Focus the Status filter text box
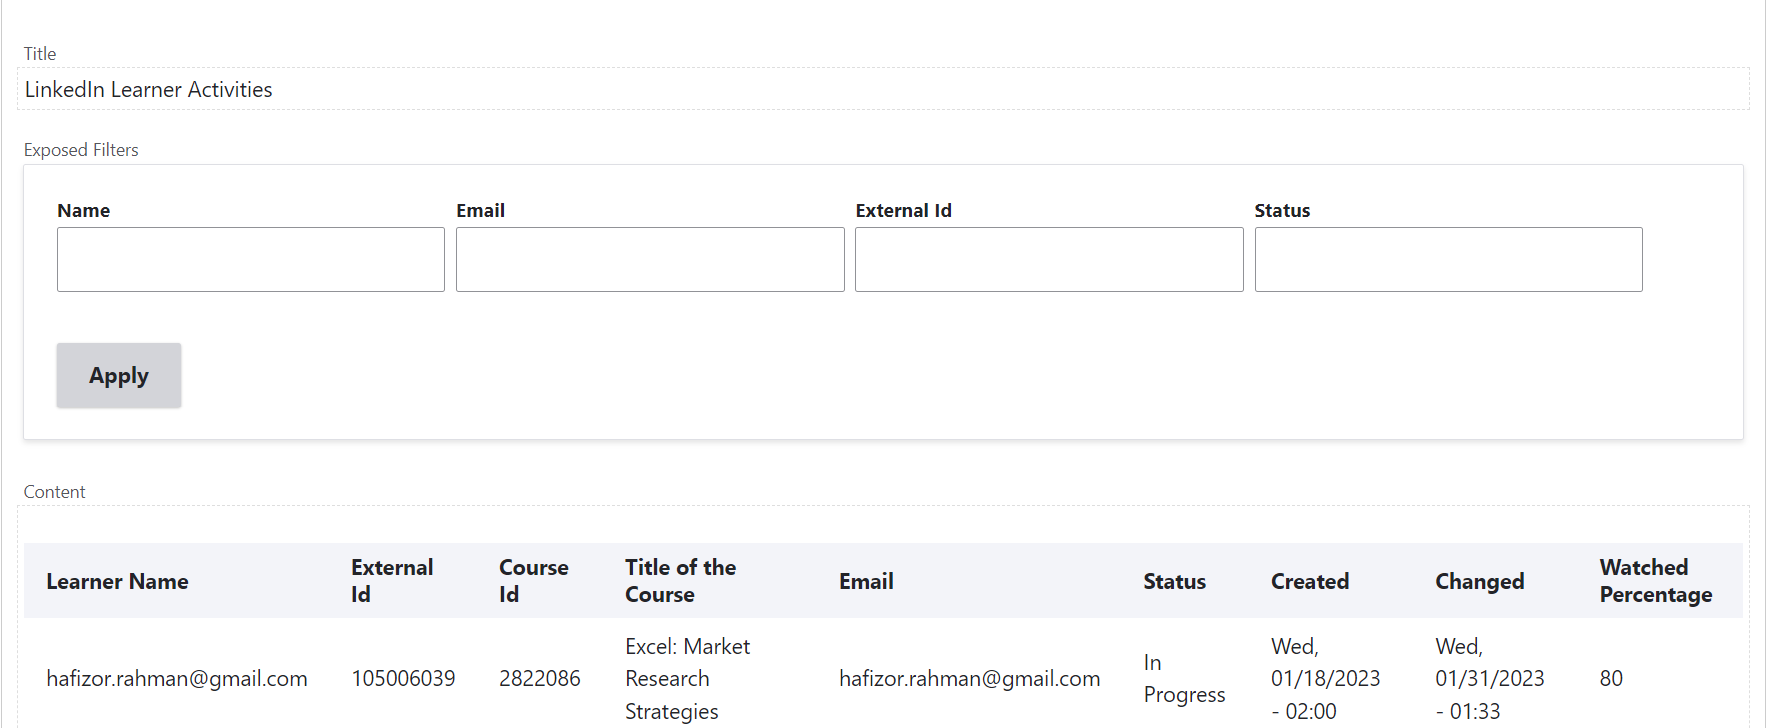This screenshot has width=1771, height=728. [1448, 260]
